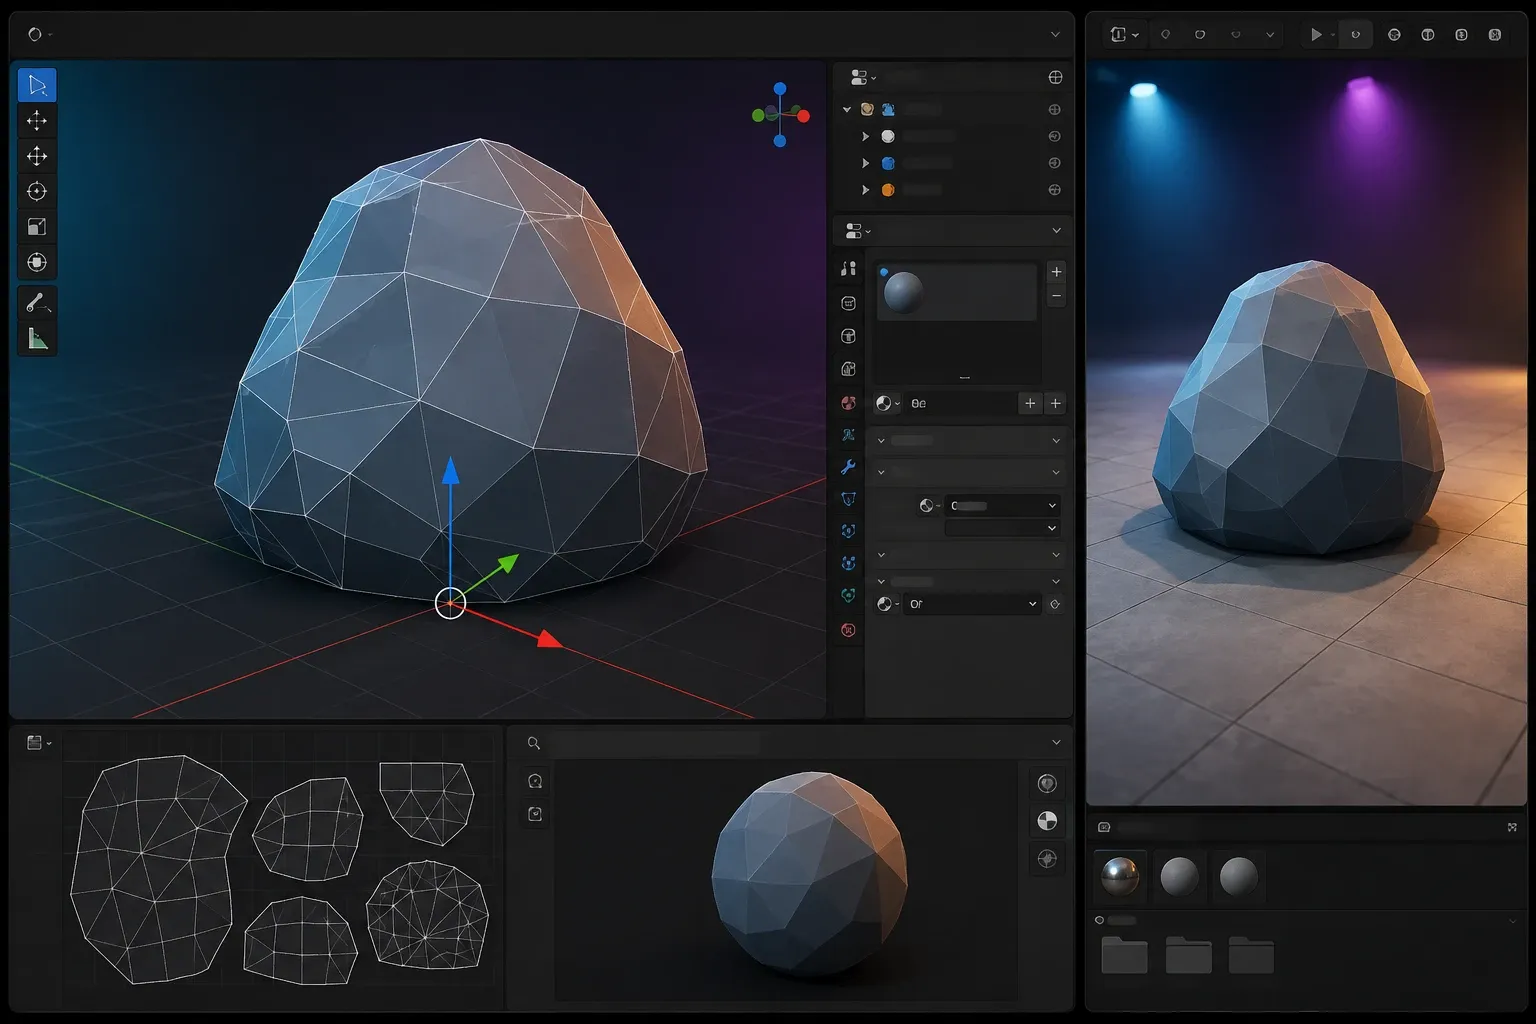Activate the combined Transform tool icon

(37, 262)
